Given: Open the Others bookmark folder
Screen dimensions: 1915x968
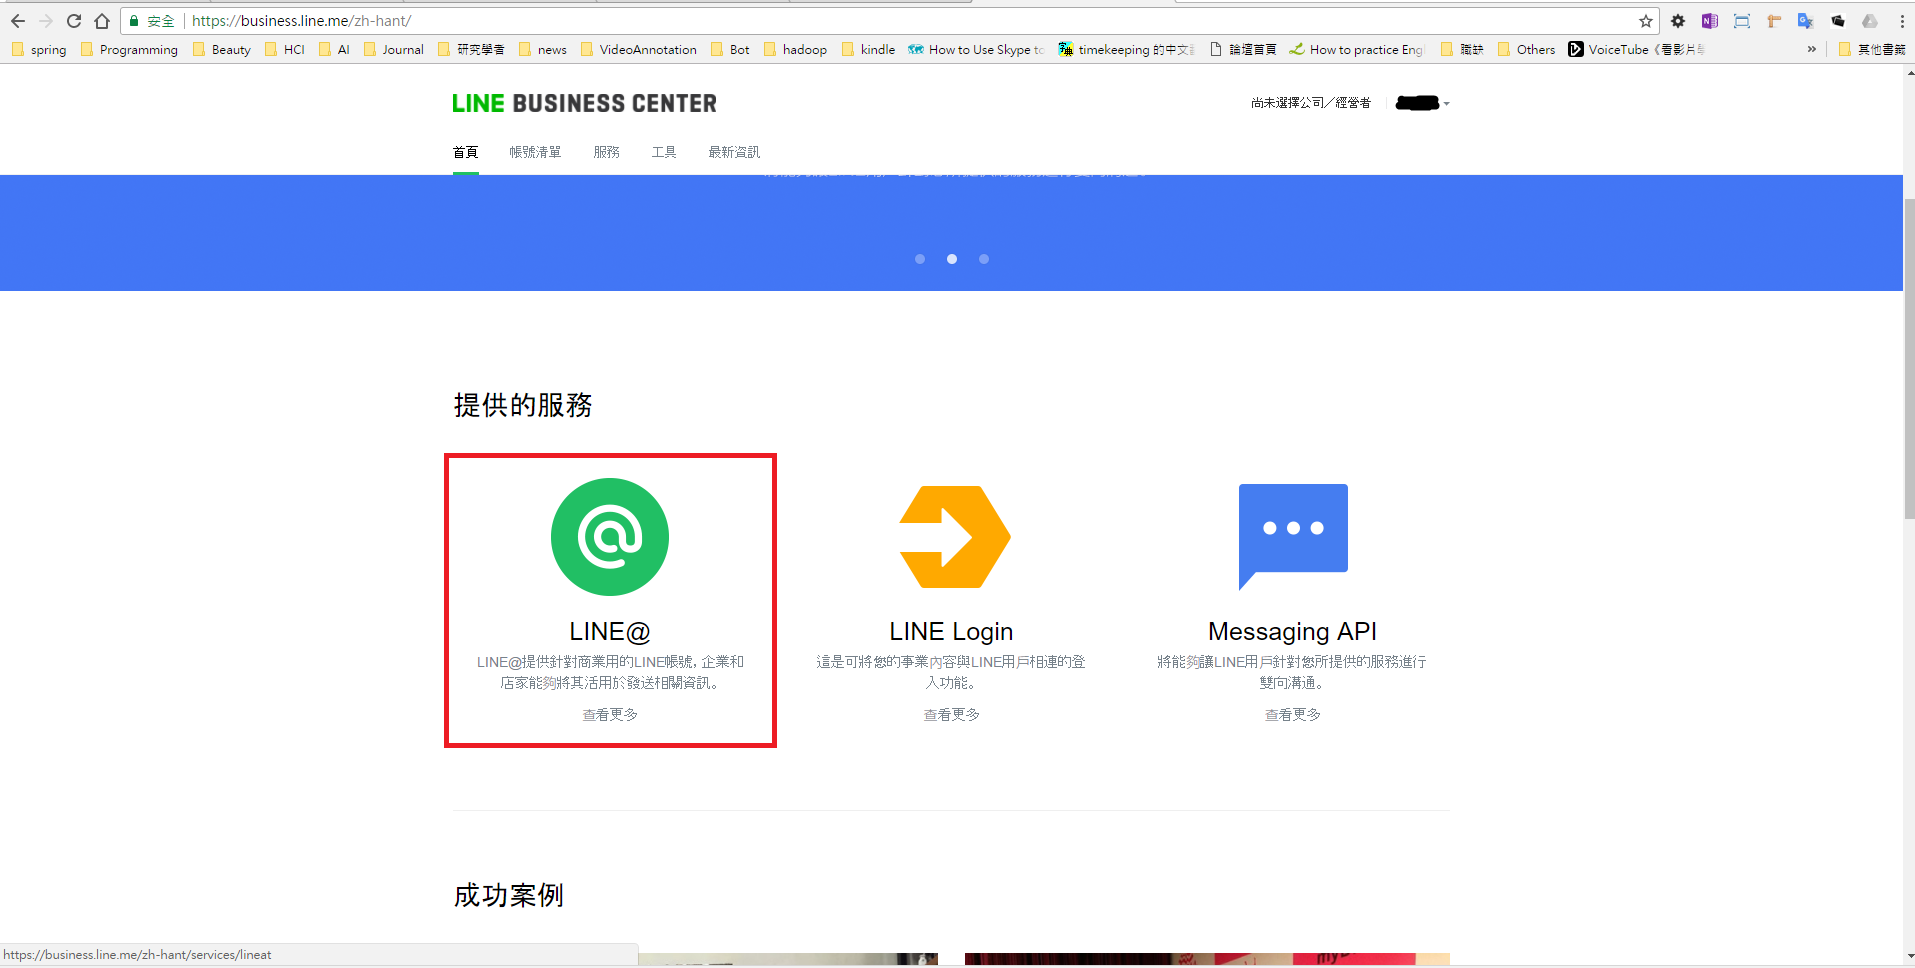Looking at the screenshot, I should click(1526, 49).
